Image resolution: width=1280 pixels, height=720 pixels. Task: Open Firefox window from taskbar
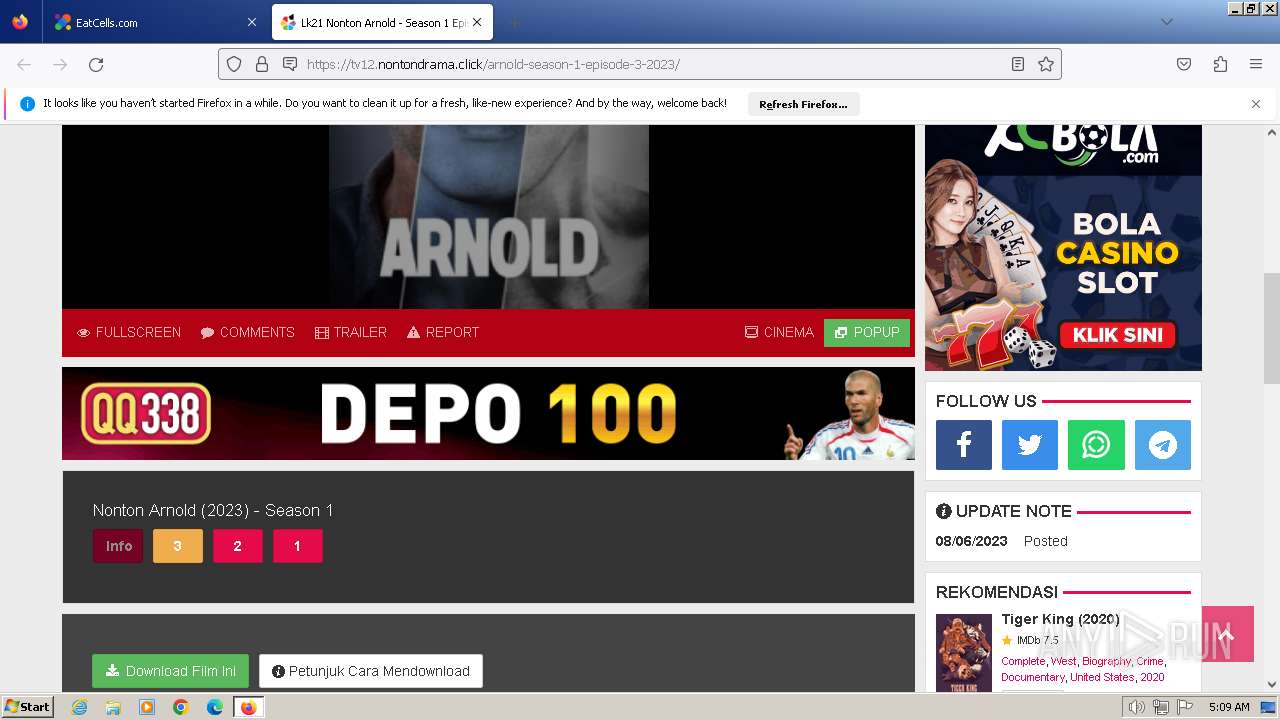coord(248,707)
